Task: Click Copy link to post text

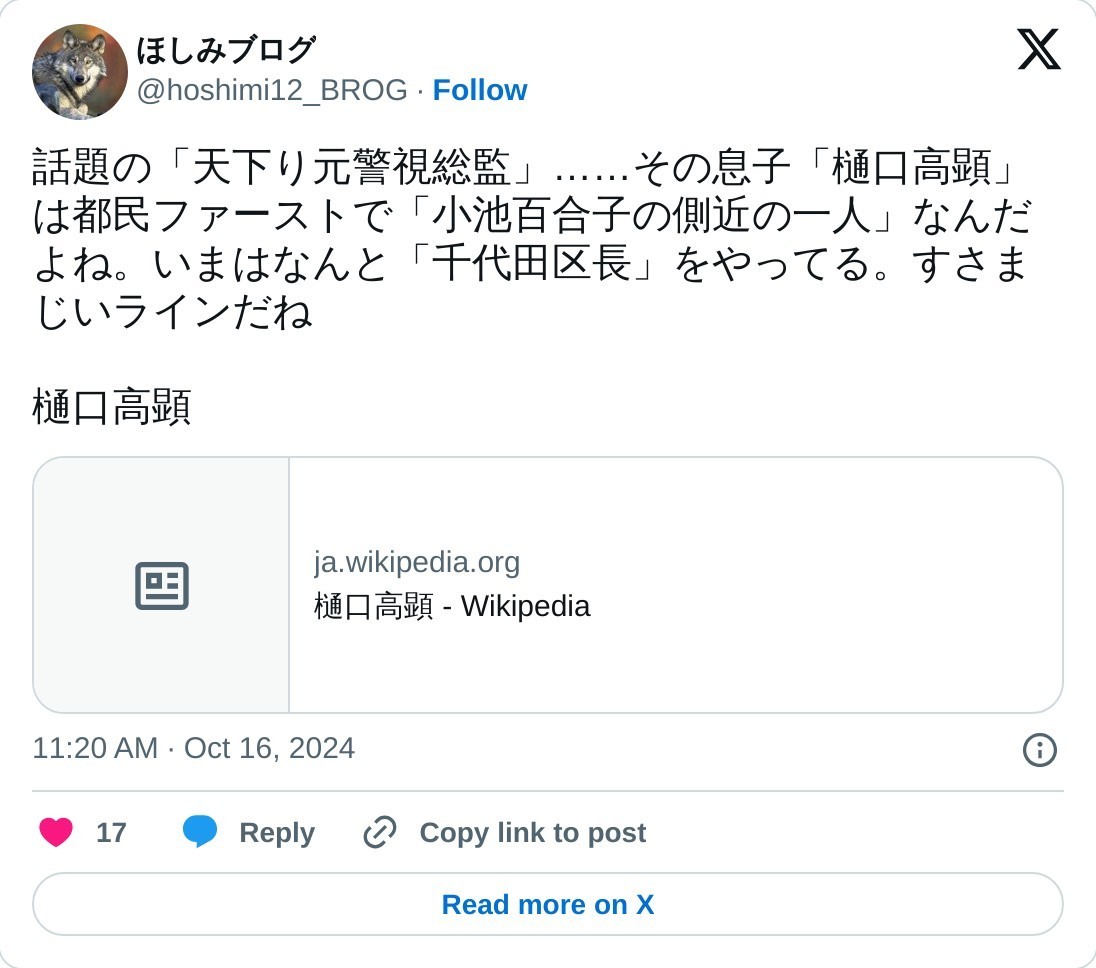Action: [532, 832]
